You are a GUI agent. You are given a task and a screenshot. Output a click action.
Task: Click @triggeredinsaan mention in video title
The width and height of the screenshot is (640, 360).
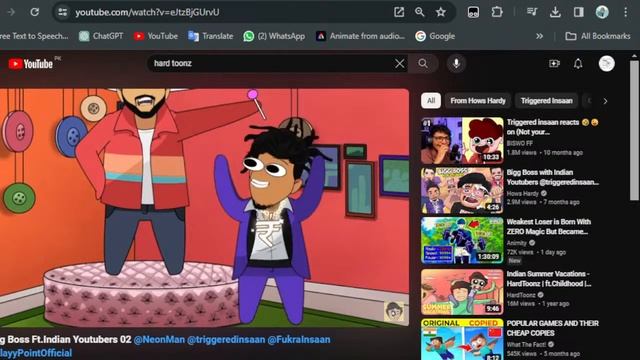click(226, 340)
